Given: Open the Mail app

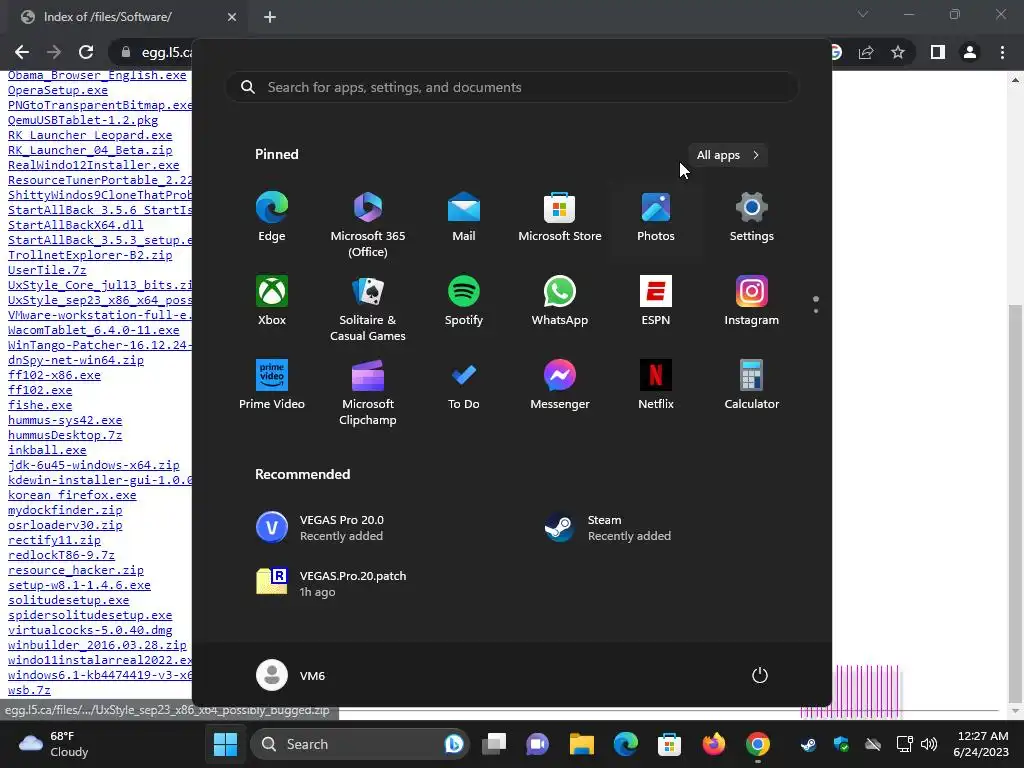Looking at the screenshot, I should 464,217.
